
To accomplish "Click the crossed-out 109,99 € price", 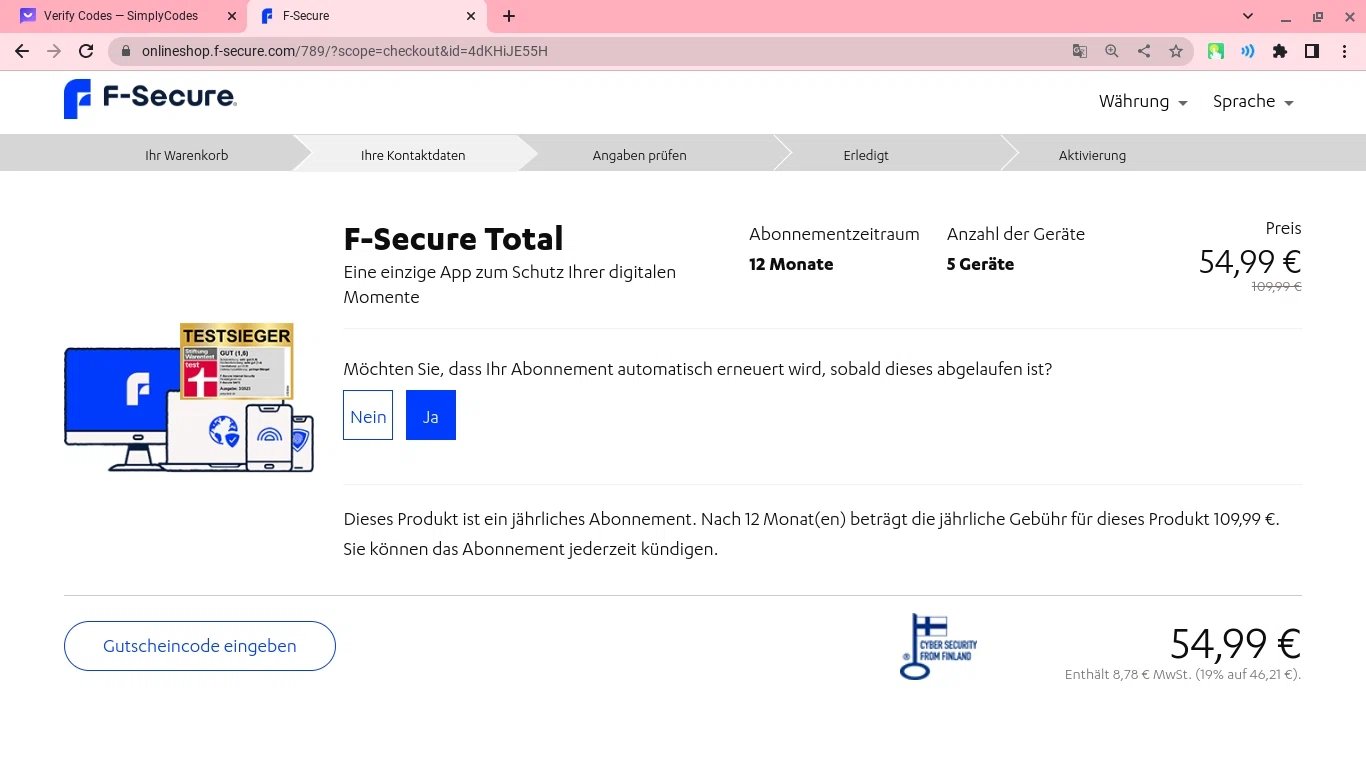I will coord(1277,286).
